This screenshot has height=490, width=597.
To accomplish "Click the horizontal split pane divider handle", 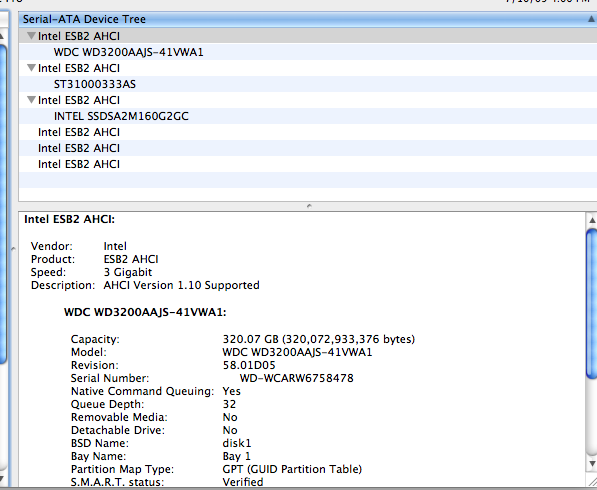I will click(x=309, y=206).
